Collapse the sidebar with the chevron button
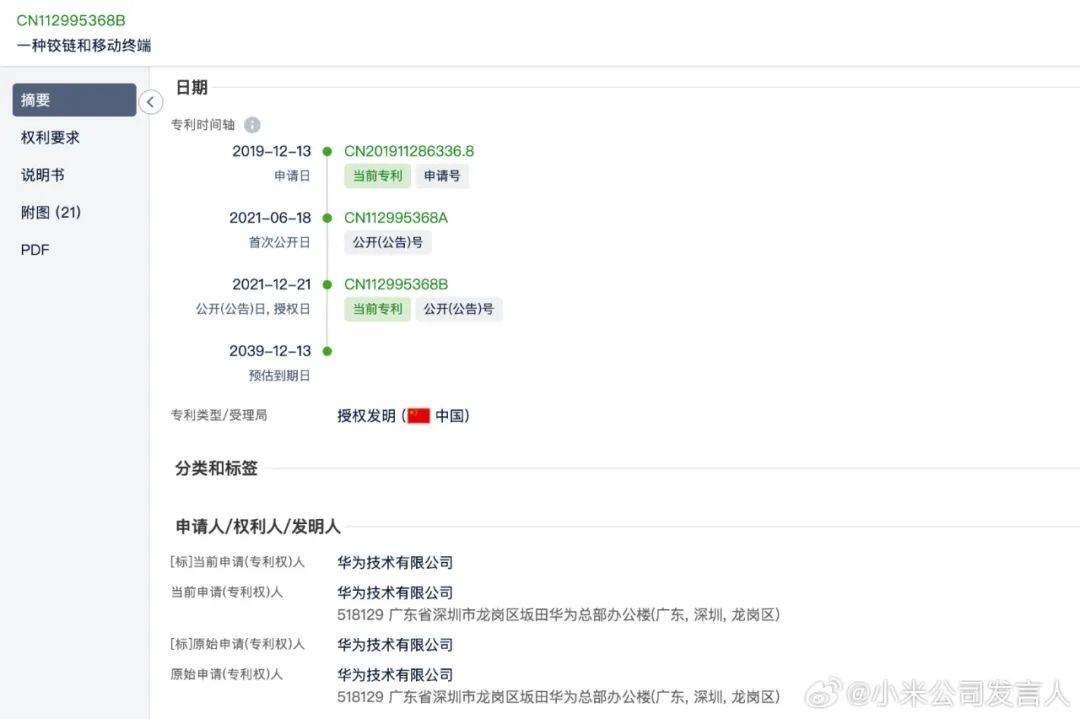The image size is (1080, 719). (x=150, y=102)
